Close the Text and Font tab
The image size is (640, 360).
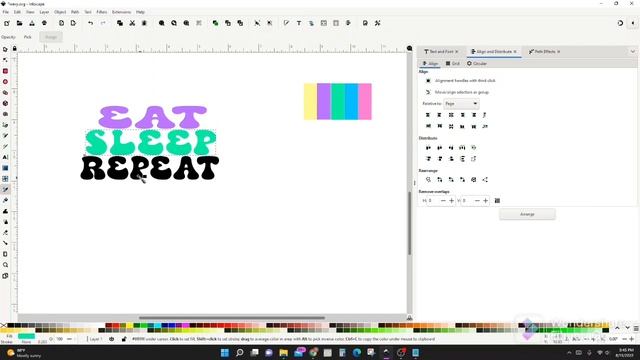[x=457, y=51]
